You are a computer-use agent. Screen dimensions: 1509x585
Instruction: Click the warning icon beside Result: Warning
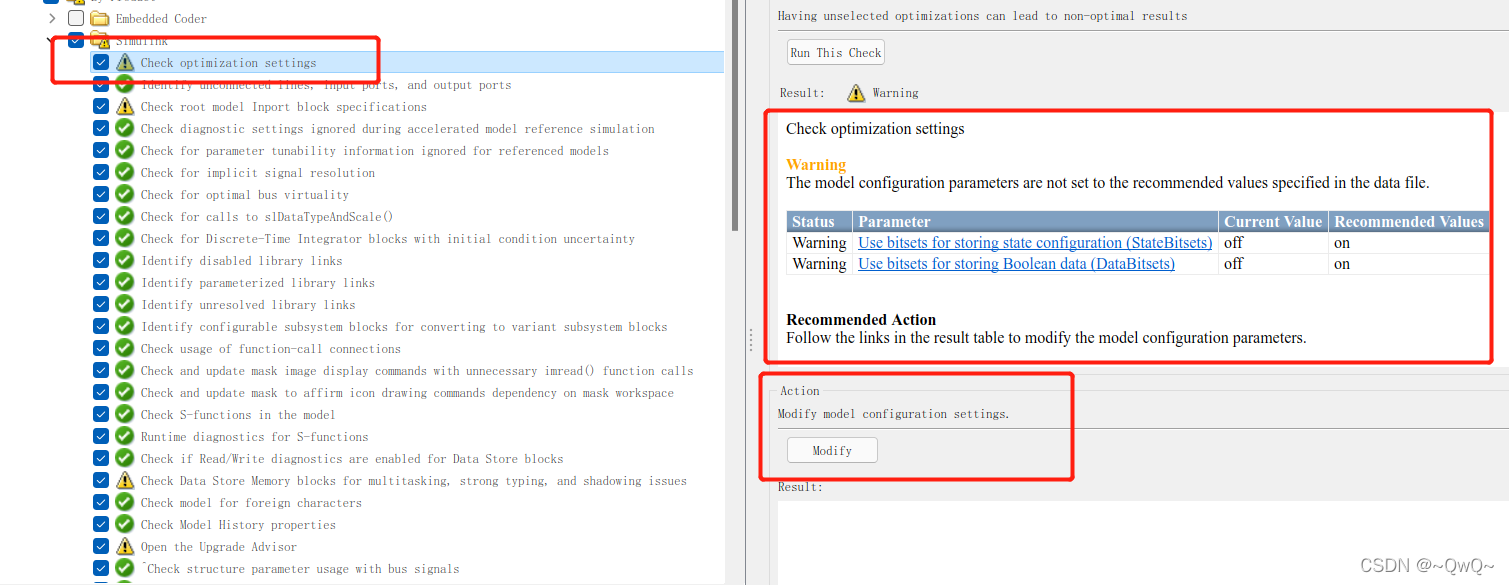856,92
